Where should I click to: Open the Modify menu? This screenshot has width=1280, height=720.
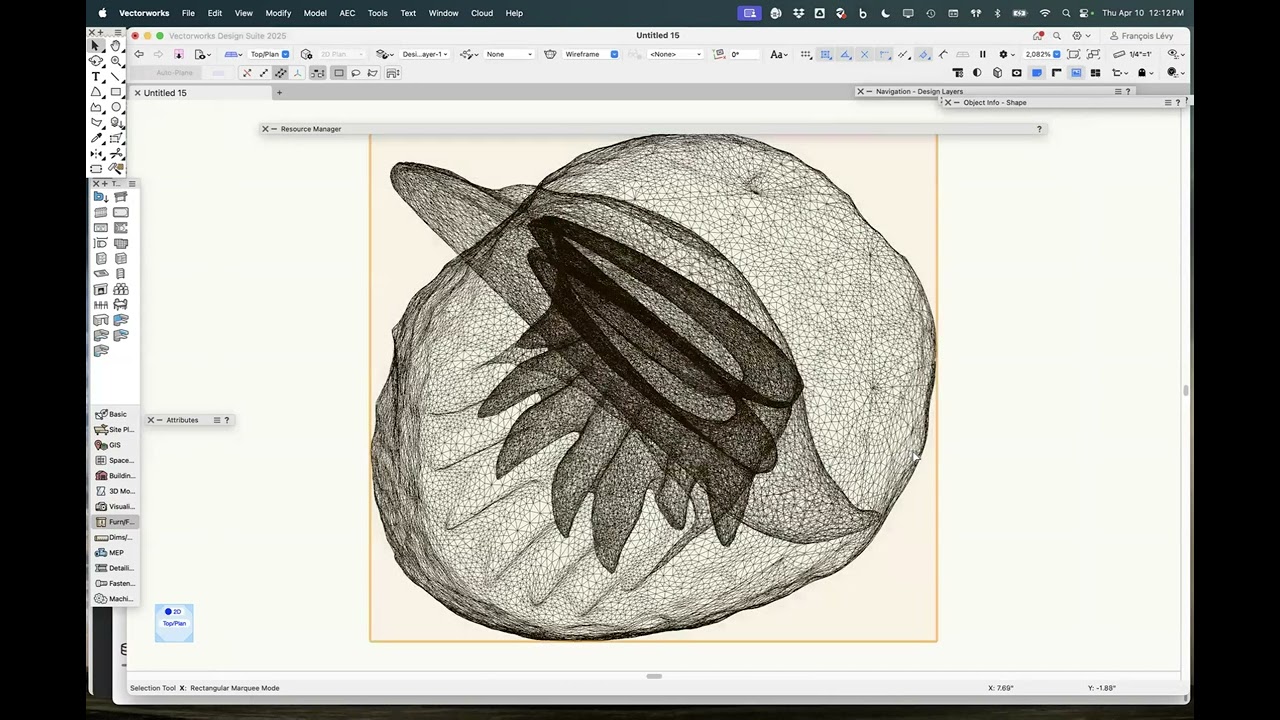(x=278, y=13)
